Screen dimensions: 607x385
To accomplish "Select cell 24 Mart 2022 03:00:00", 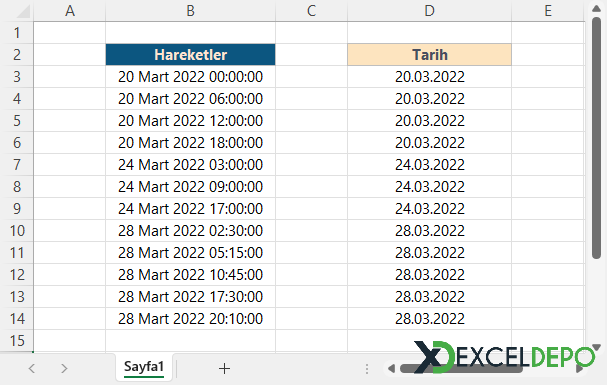I will click(190, 165).
